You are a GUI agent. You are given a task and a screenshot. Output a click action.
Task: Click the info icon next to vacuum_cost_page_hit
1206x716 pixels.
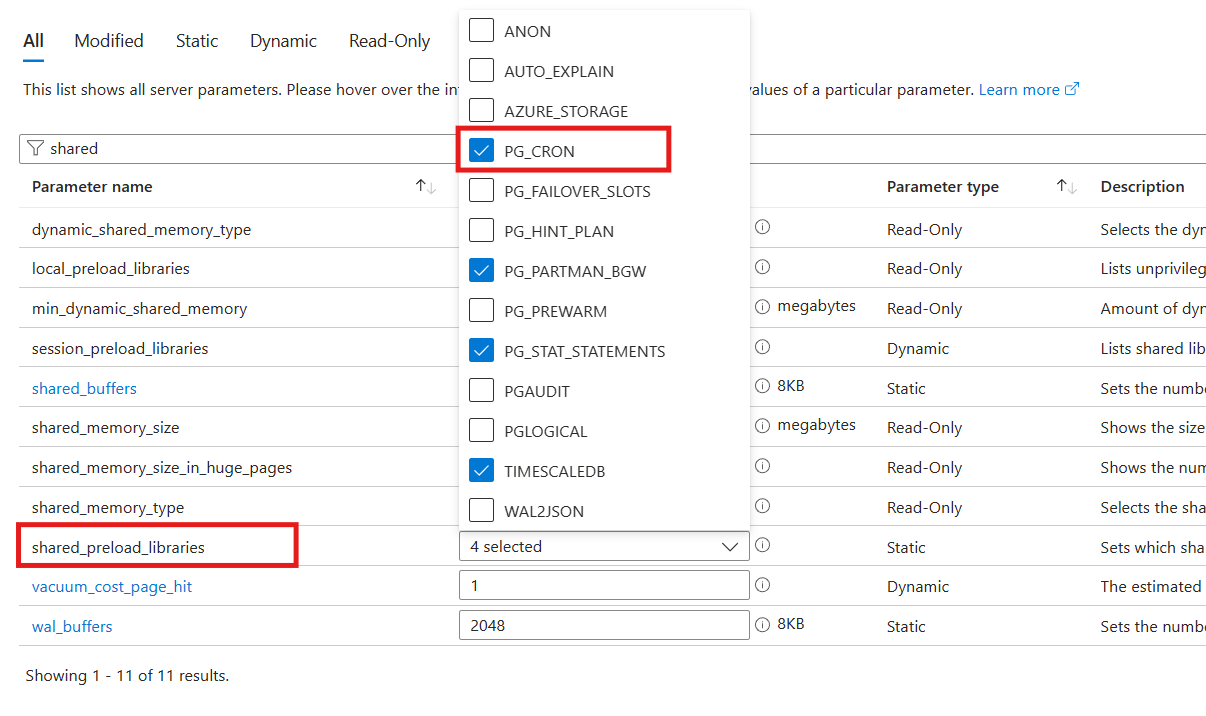point(762,584)
